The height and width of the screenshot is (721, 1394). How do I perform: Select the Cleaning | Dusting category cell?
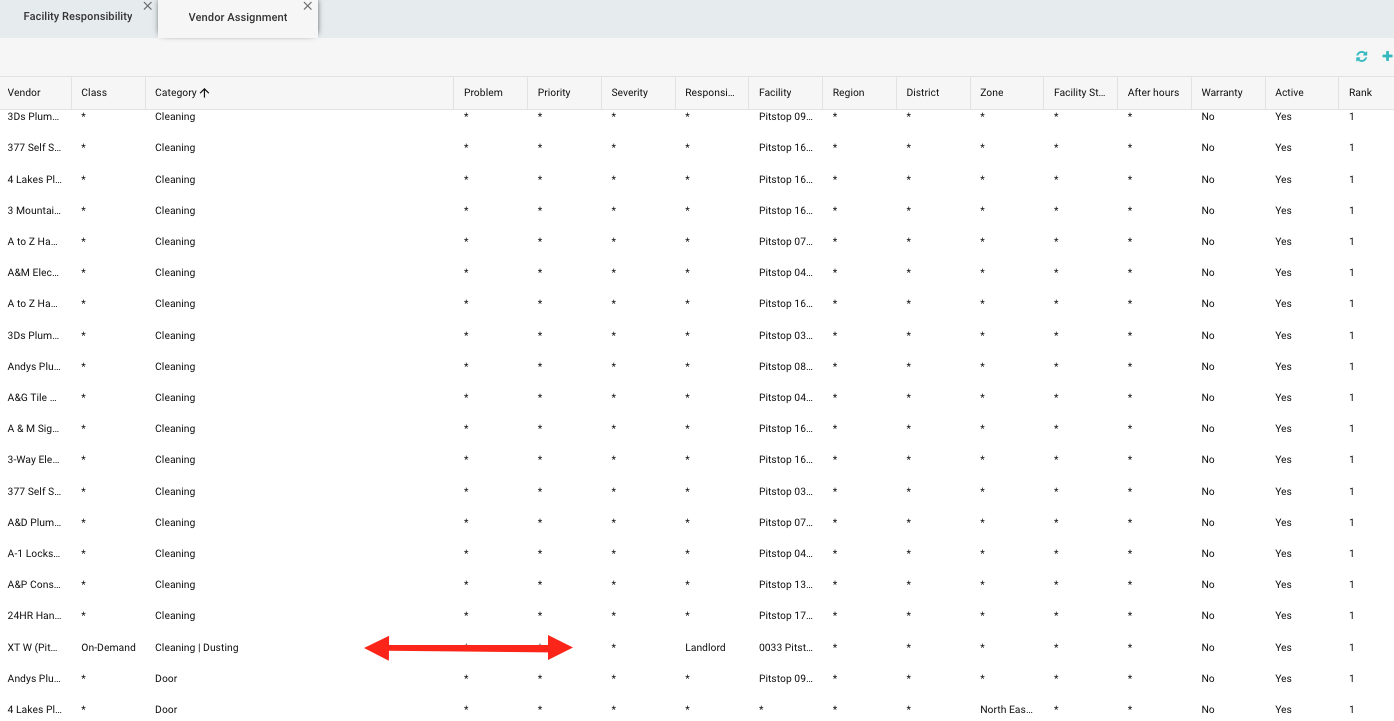[x=197, y=648]
